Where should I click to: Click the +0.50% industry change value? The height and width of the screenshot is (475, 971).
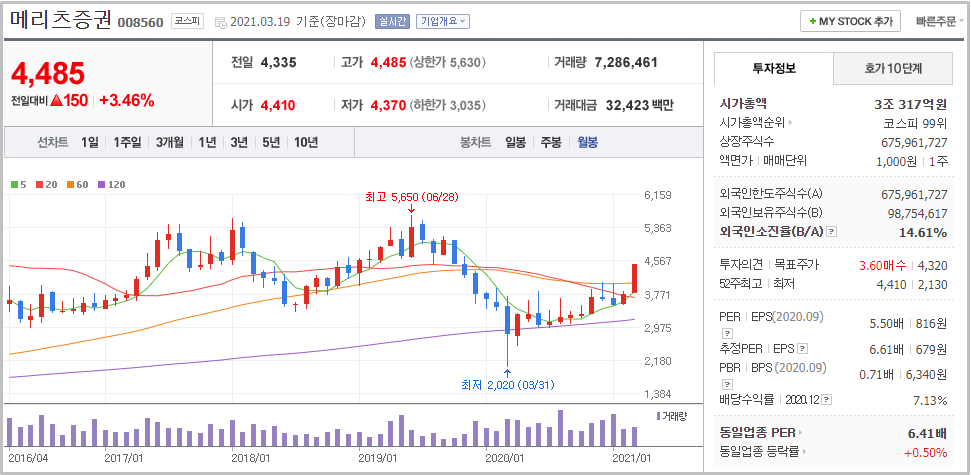pyautogui.click(x=926, y=452)
